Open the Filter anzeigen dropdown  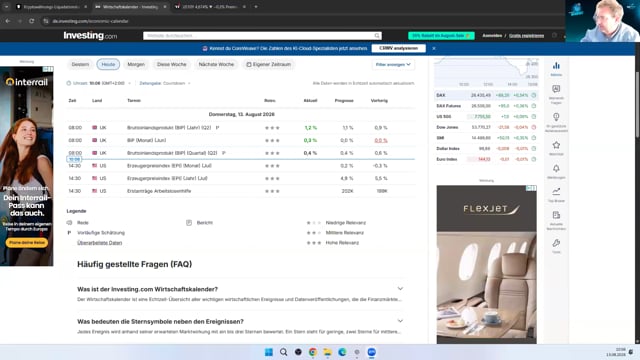[x=393, y=64]
